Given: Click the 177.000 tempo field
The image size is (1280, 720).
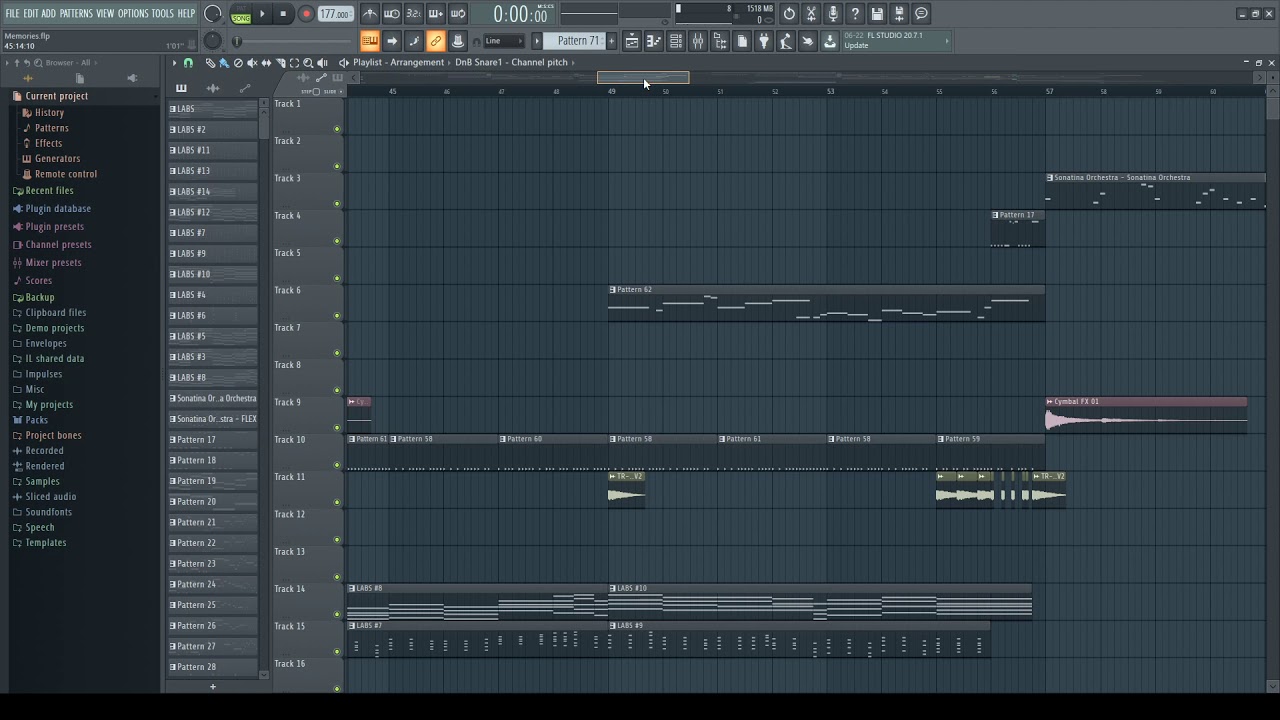Looking at the screenshot, I should point(335,14).
